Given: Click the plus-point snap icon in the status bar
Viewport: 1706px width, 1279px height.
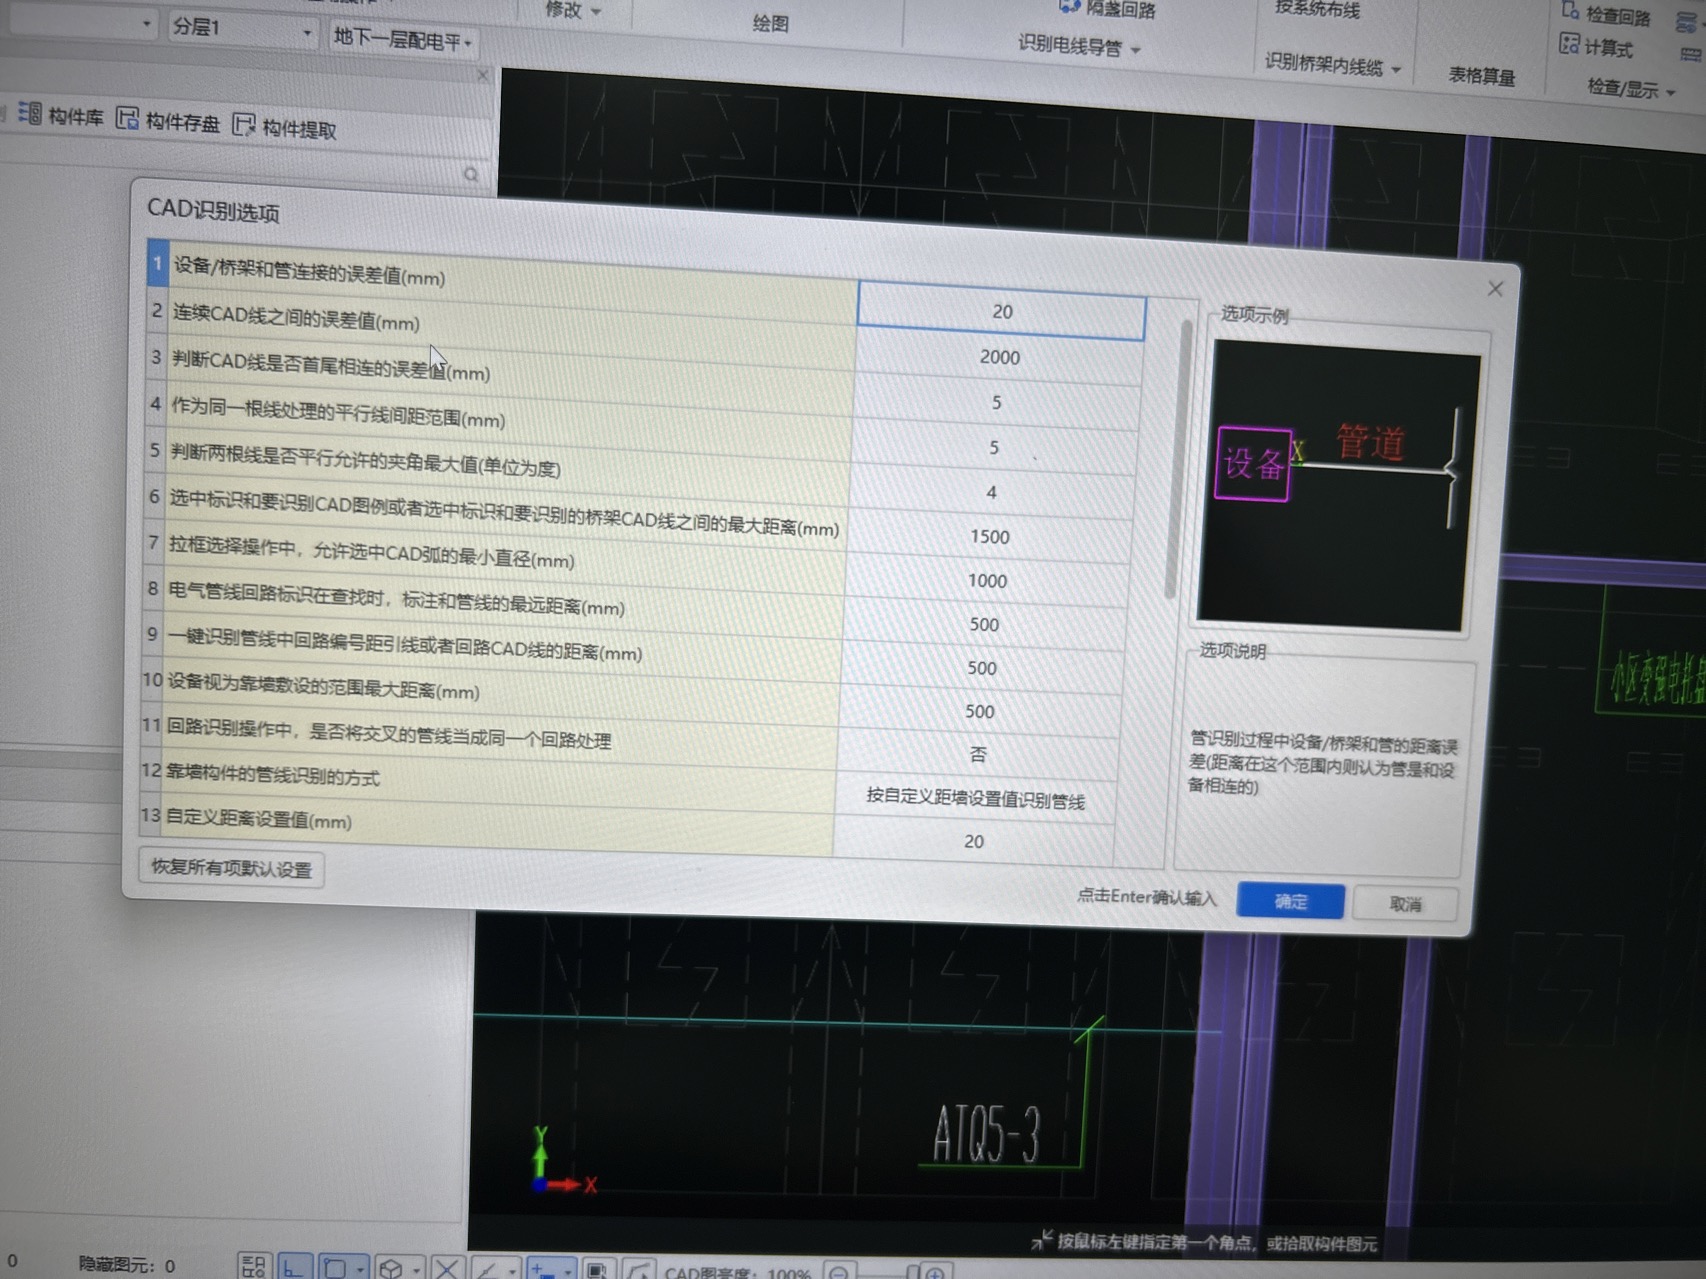Looking at the screenshot, I should (543, 1270).
